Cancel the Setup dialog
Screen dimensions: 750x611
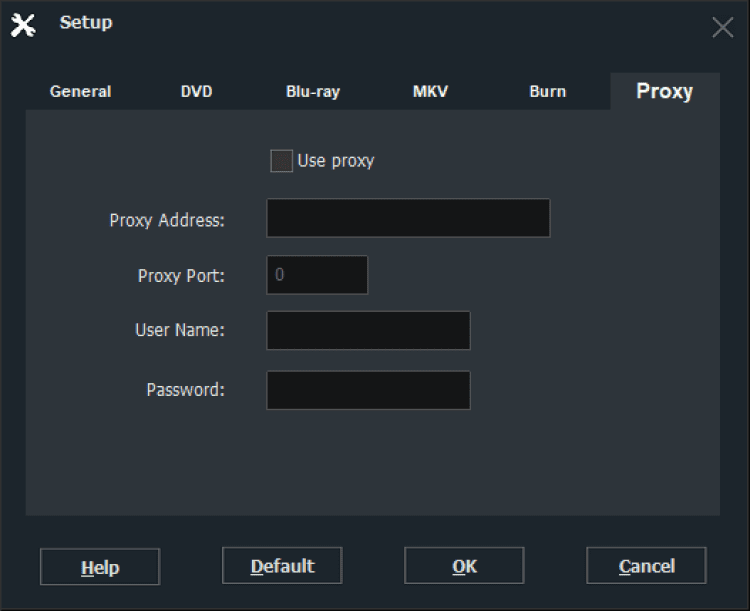point(646,566)
